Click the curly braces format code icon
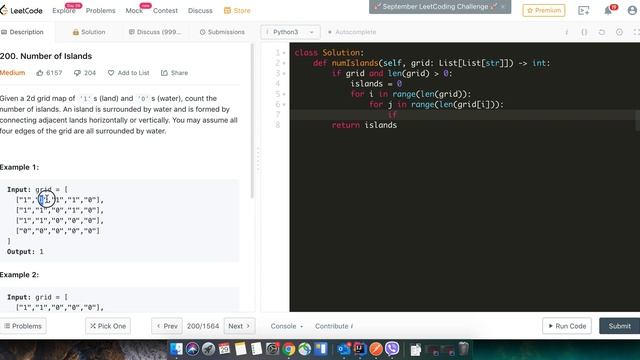 584,32
